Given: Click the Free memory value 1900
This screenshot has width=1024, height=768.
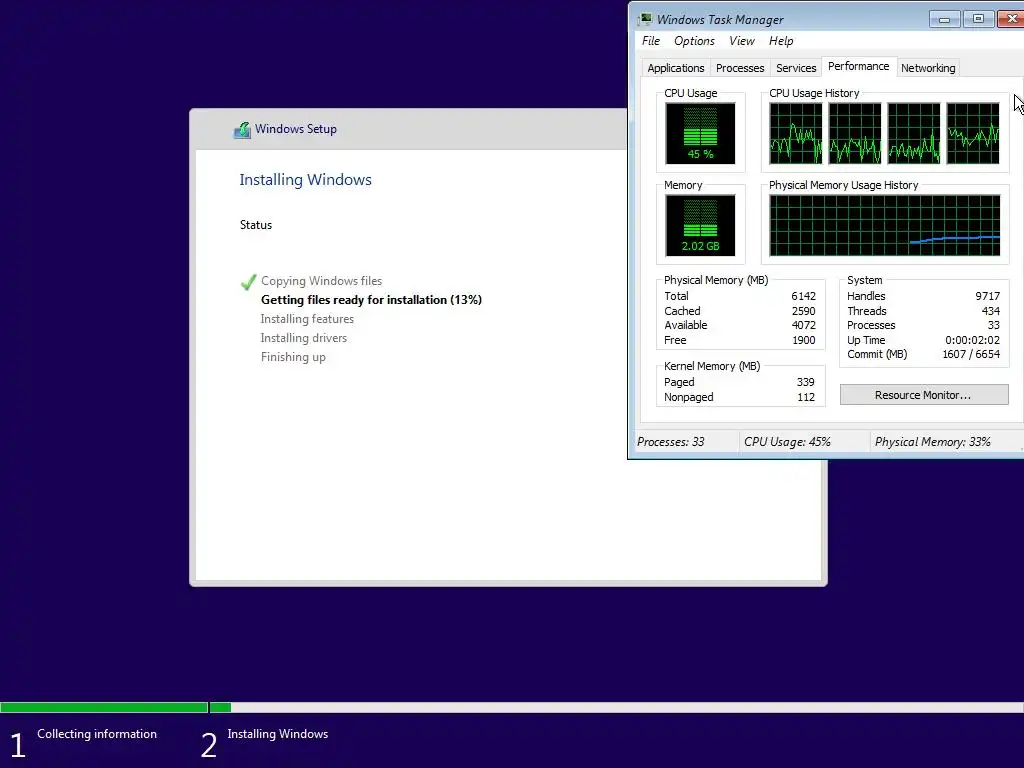Looking at the screenshot, I should [x=803, y=340].
